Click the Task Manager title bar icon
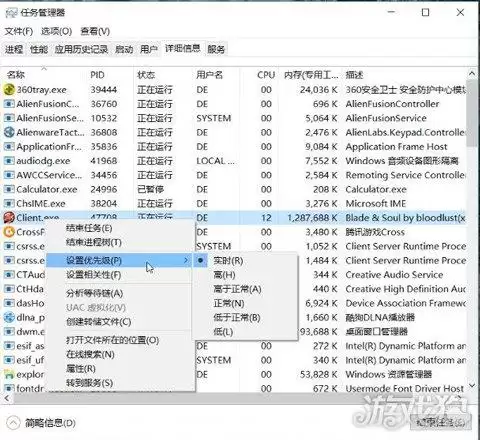 [11, 13]
